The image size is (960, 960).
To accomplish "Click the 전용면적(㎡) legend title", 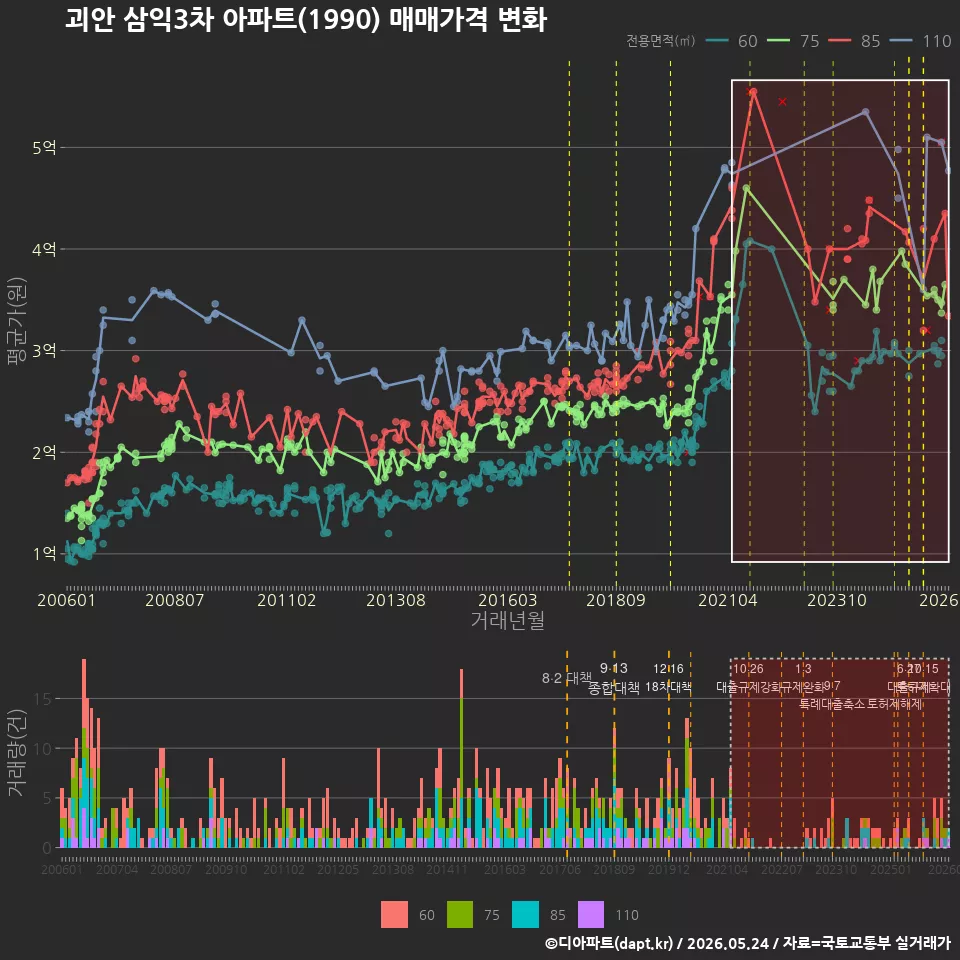I will pos(661,41).
